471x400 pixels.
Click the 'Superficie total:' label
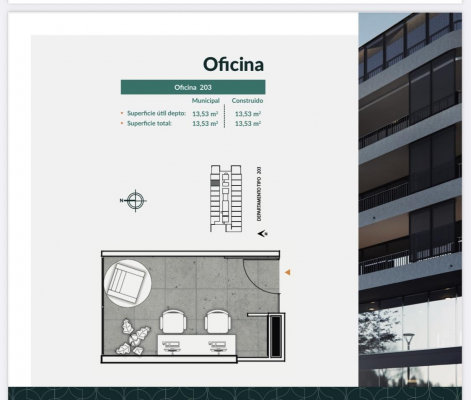tap(149, 123)
